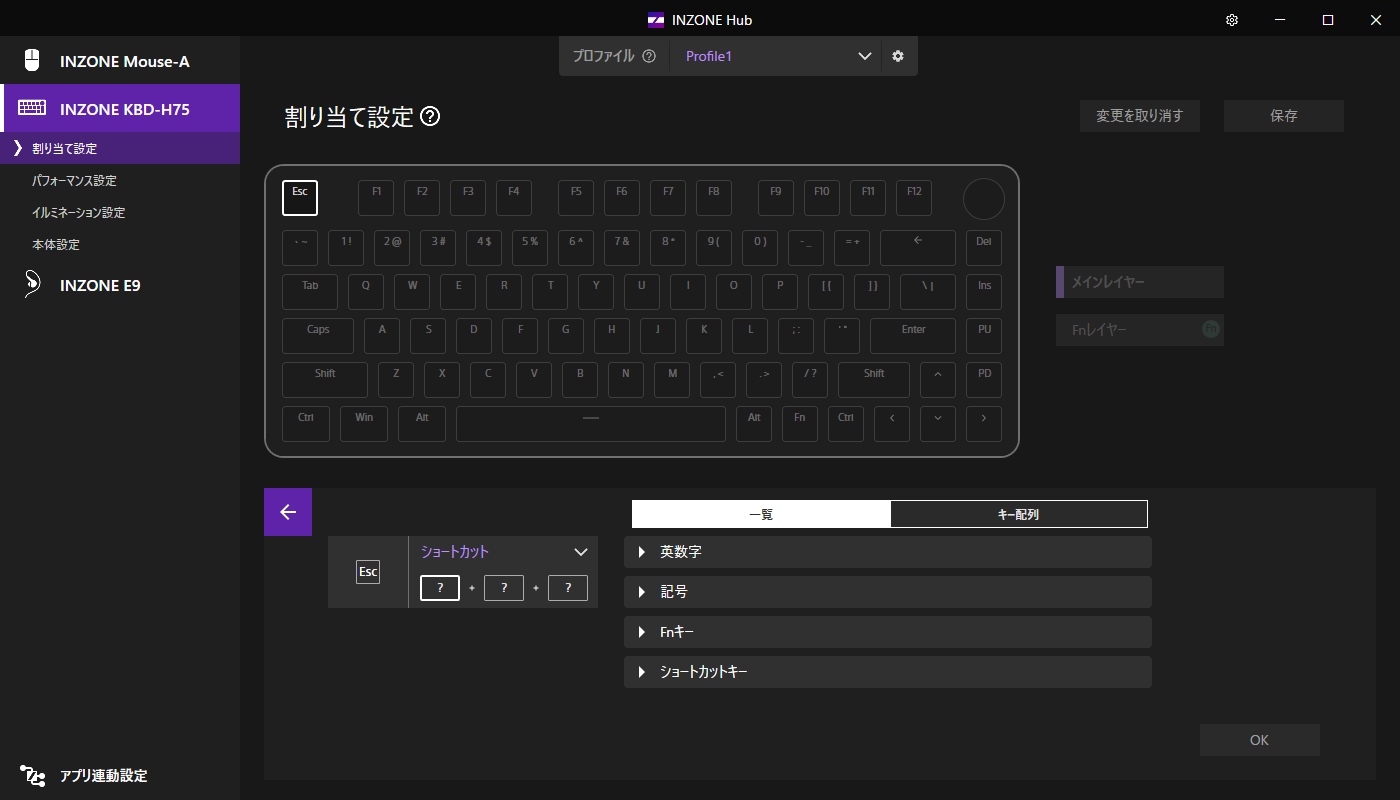The image size is (1400, 800).
Task: Select third shortcut key slot
Action: [x=568, y=588]
